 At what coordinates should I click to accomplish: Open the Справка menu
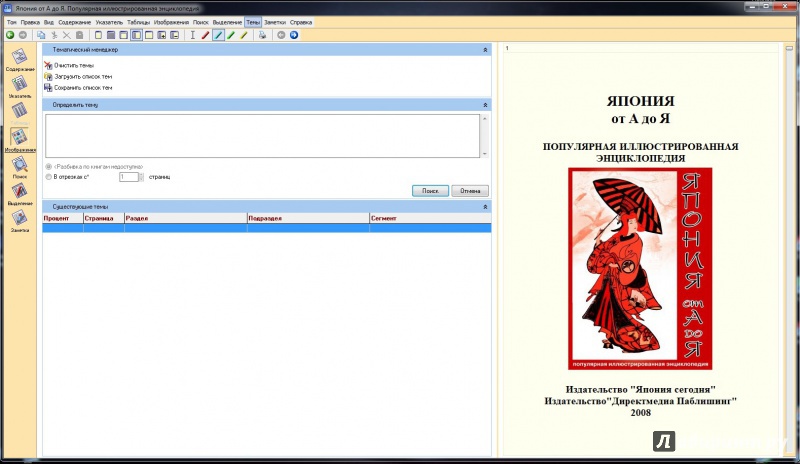tap(301, 22)
